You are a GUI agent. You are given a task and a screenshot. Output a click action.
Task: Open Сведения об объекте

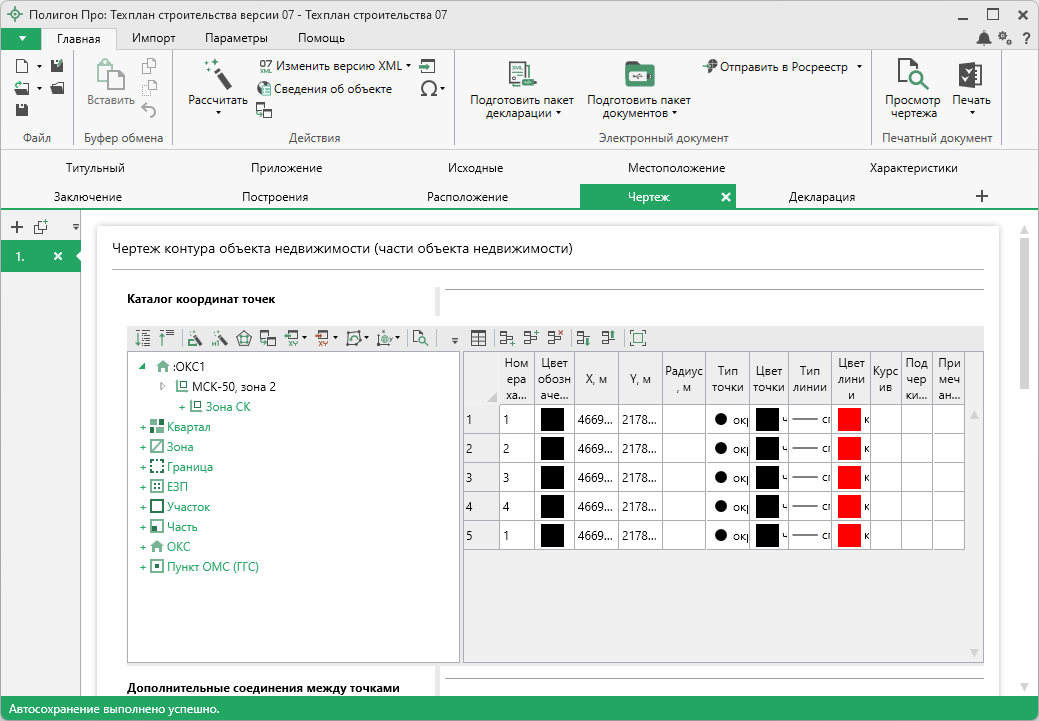pyautogui.click(x=332, y=89)
